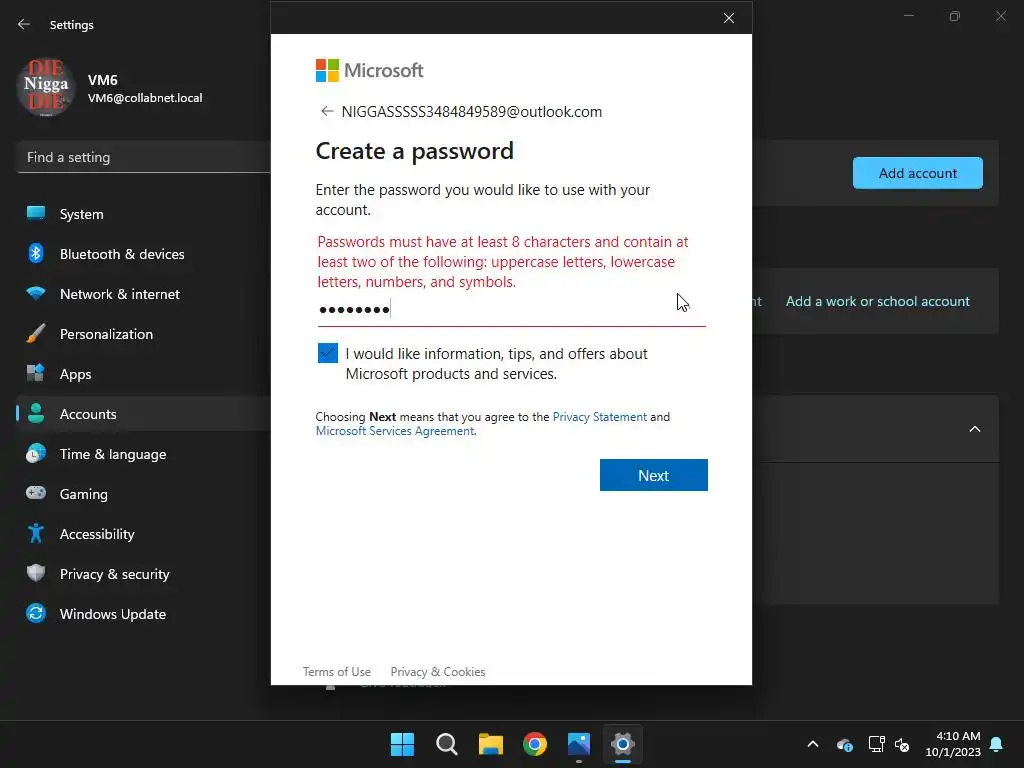Click the System monitor icon
Screen dimensions: 1024x768
(36, 214)
